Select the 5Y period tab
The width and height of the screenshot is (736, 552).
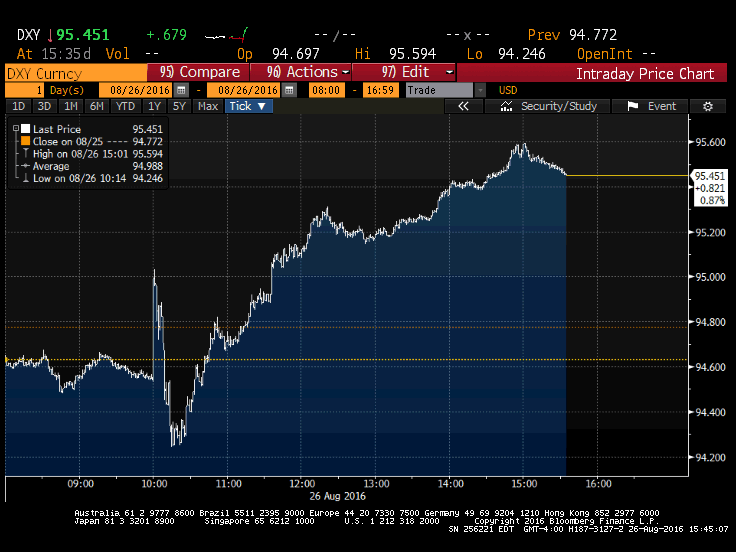click(x=179, y=106)
